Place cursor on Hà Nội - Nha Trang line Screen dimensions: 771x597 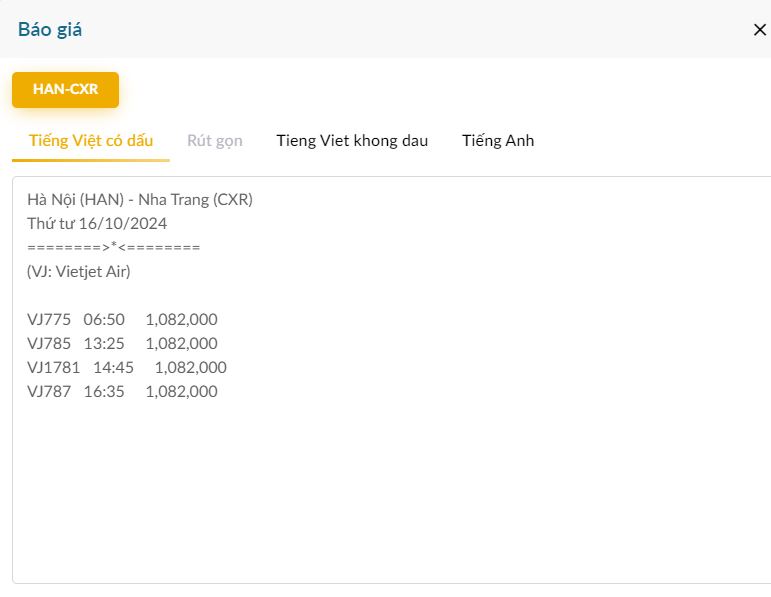140,199
